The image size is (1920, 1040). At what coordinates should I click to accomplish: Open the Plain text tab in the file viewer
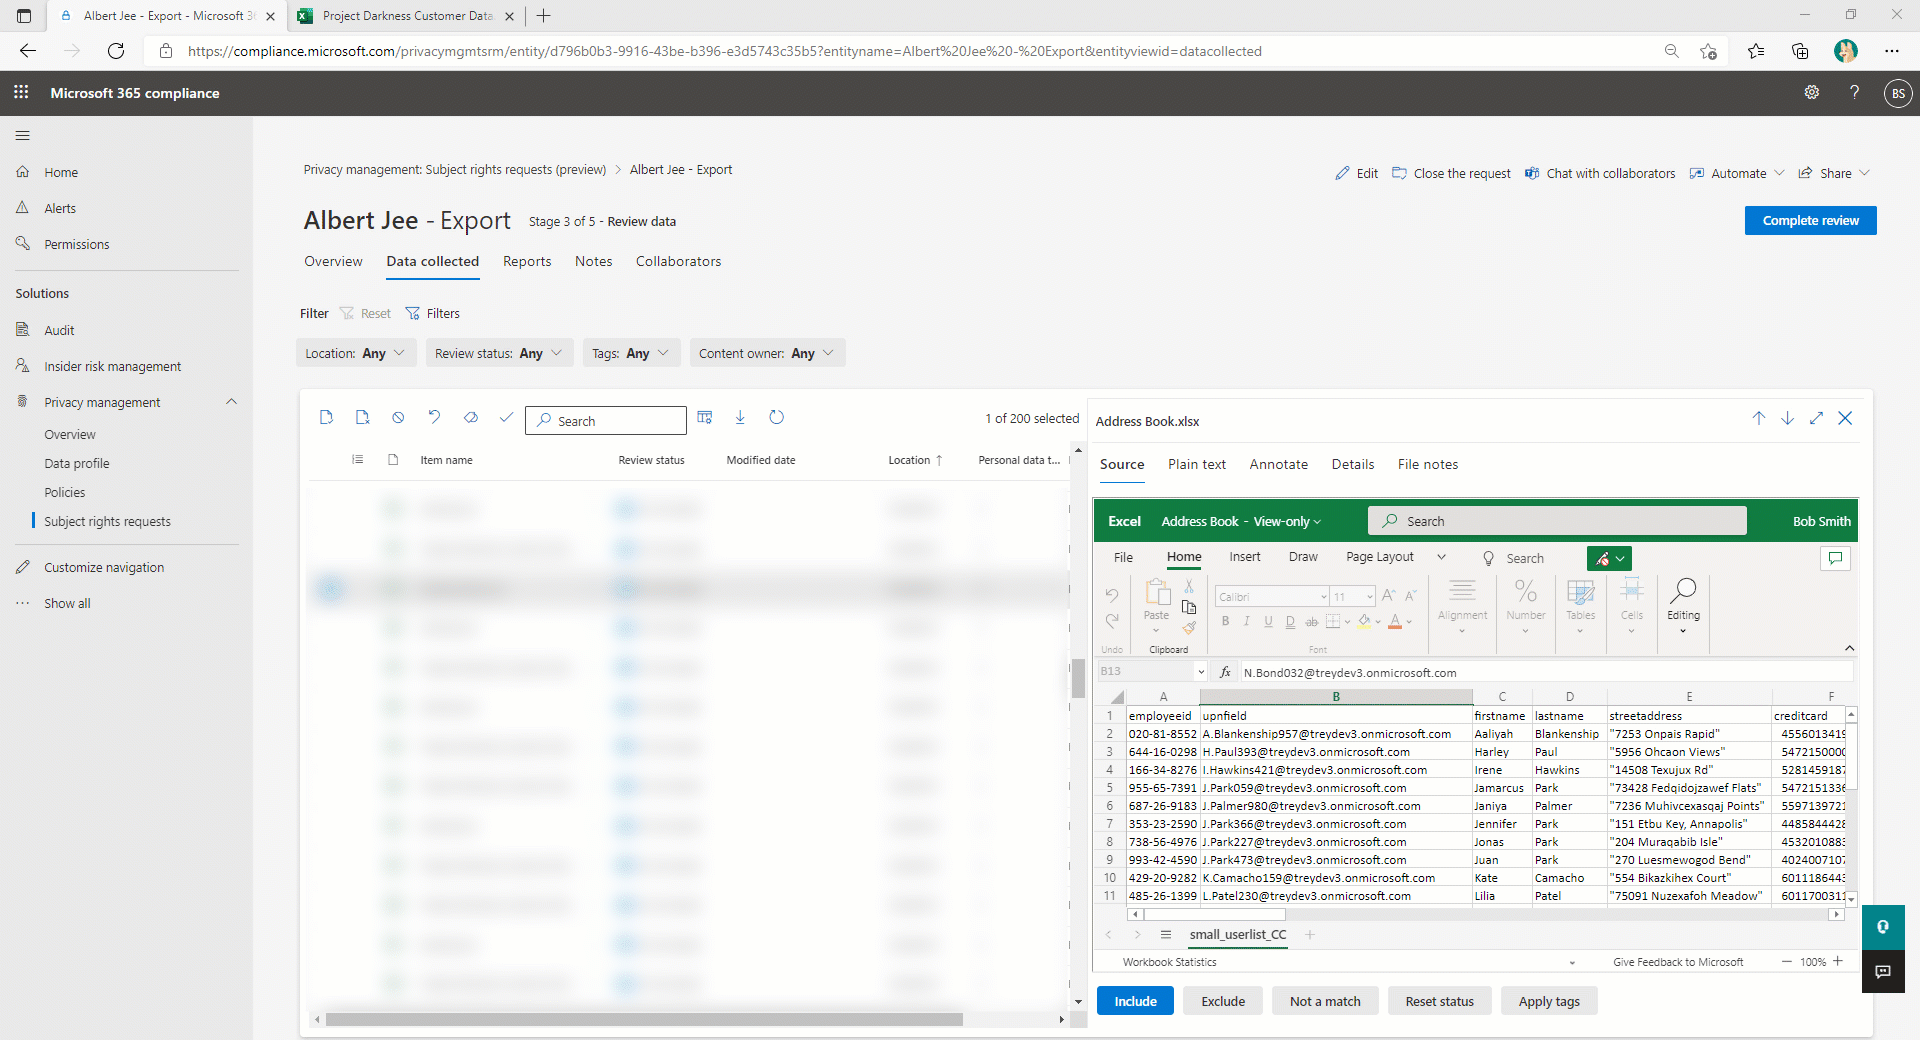[x=1197, y=464]
